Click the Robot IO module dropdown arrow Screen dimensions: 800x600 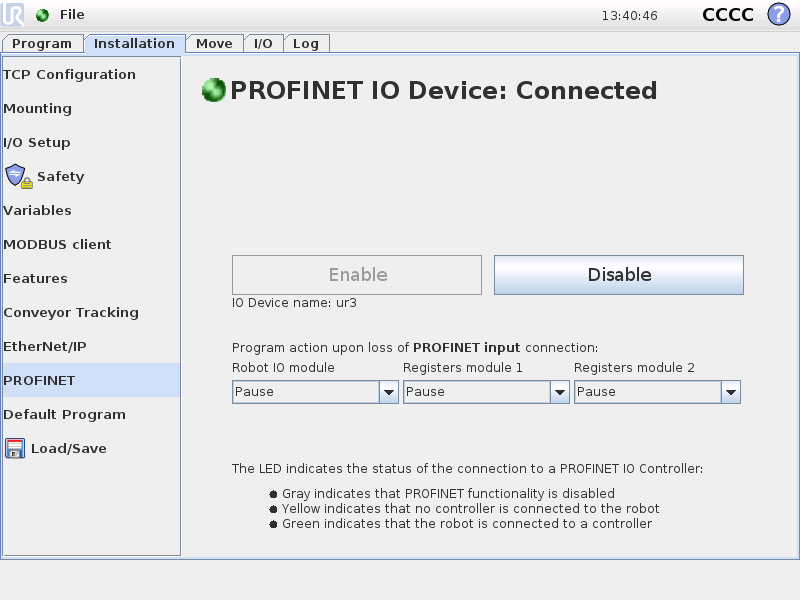pyautogui.click(x=389, y=392)
